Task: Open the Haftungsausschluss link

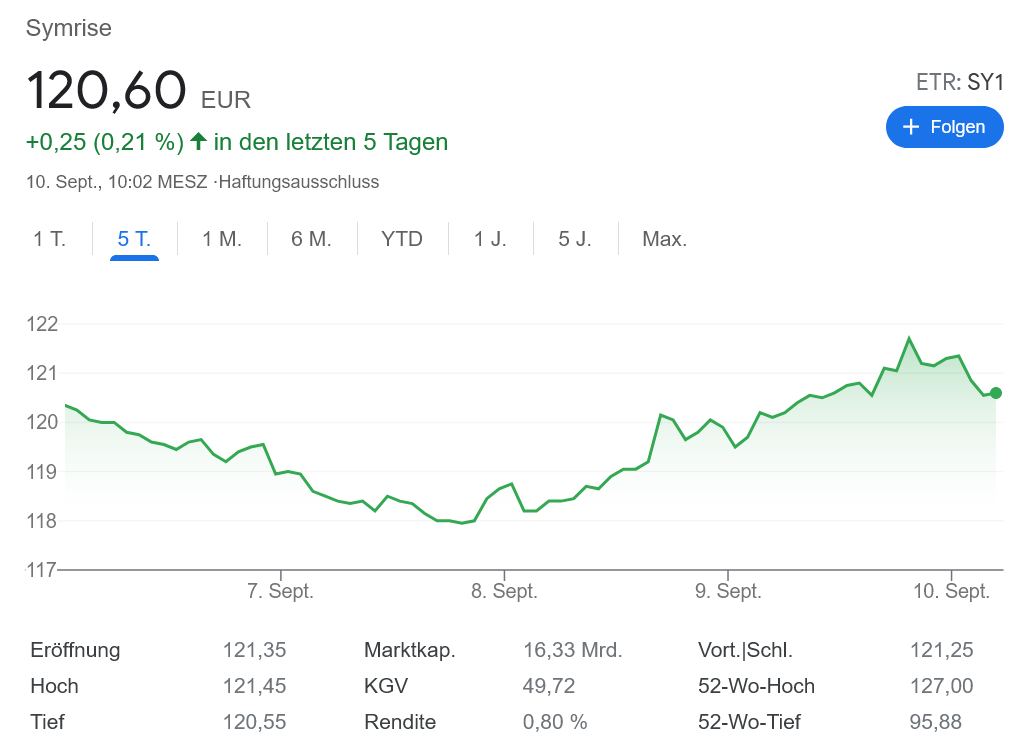Action: pos(299,182)
